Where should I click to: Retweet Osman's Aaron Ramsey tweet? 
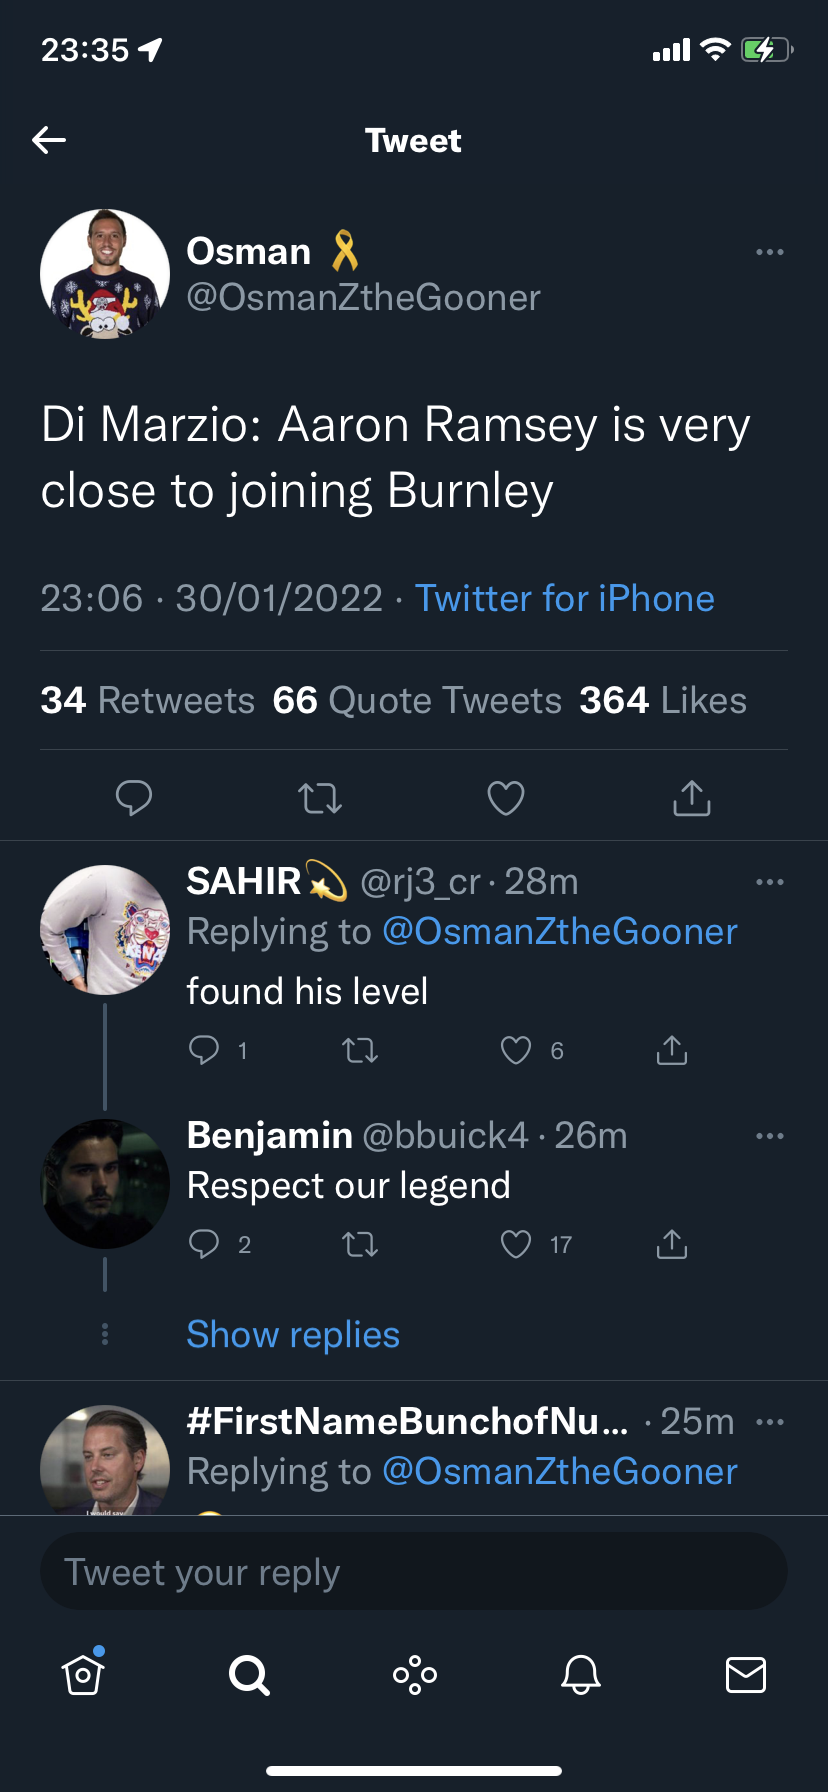click(320, 798)
